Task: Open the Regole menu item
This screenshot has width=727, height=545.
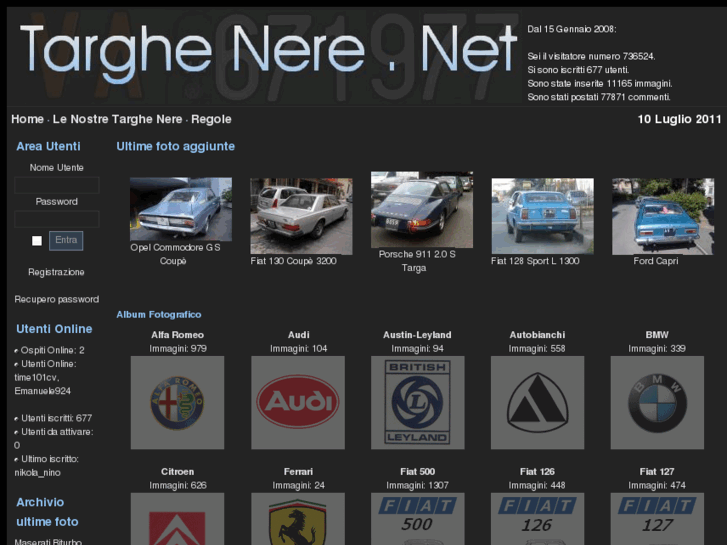Action: point(211,119)
